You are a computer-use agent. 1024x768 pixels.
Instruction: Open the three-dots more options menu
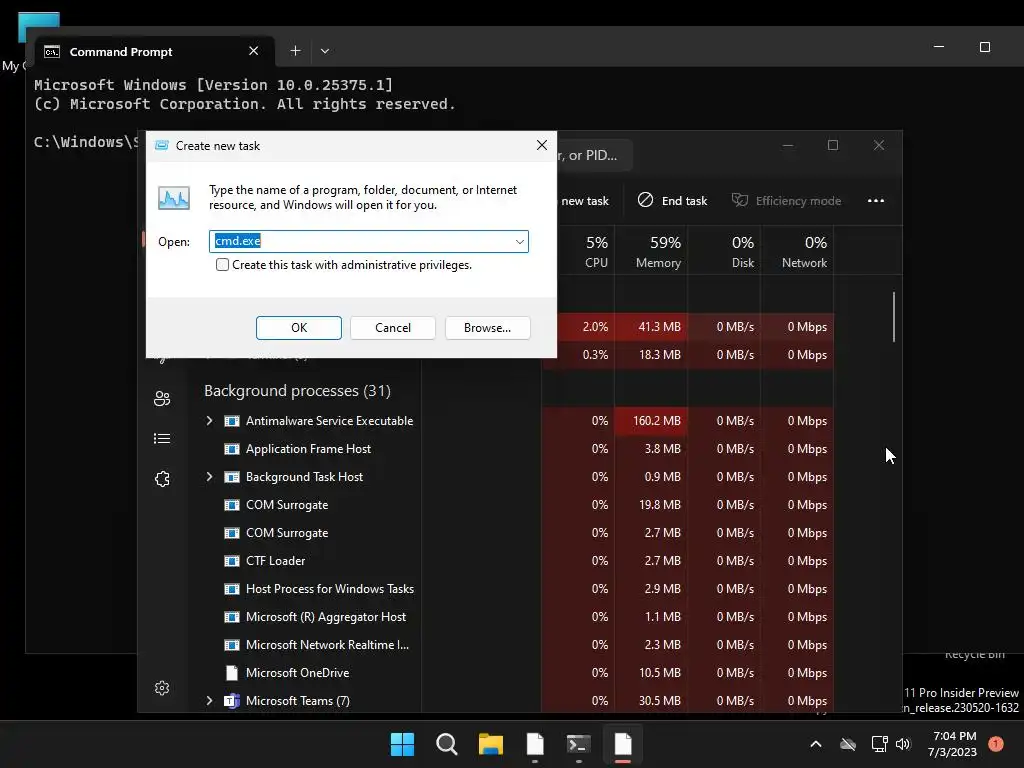tap(876, 200)
